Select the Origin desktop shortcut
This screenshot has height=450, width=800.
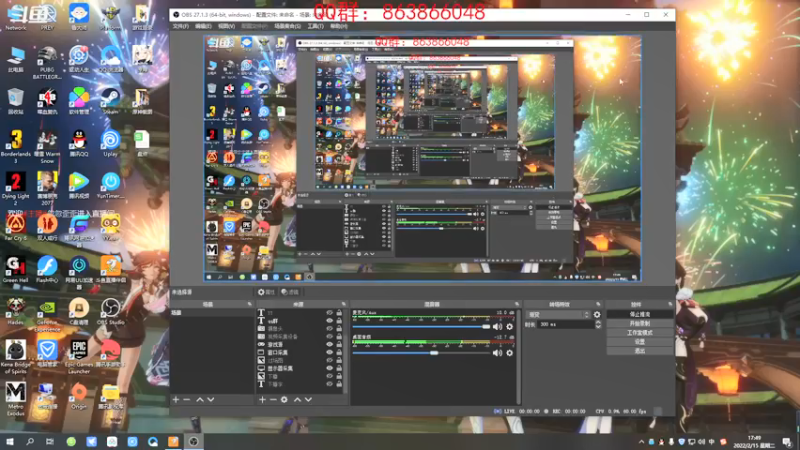click(79, 396)
